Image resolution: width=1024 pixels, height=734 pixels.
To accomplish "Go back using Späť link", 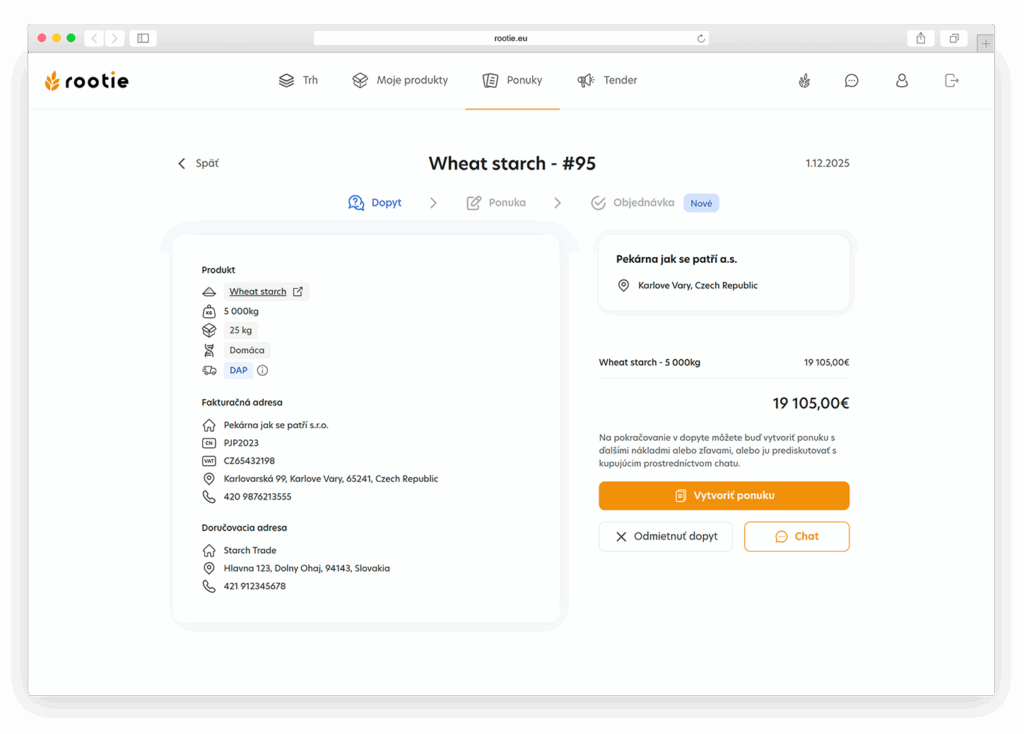I will coord(198,163).
